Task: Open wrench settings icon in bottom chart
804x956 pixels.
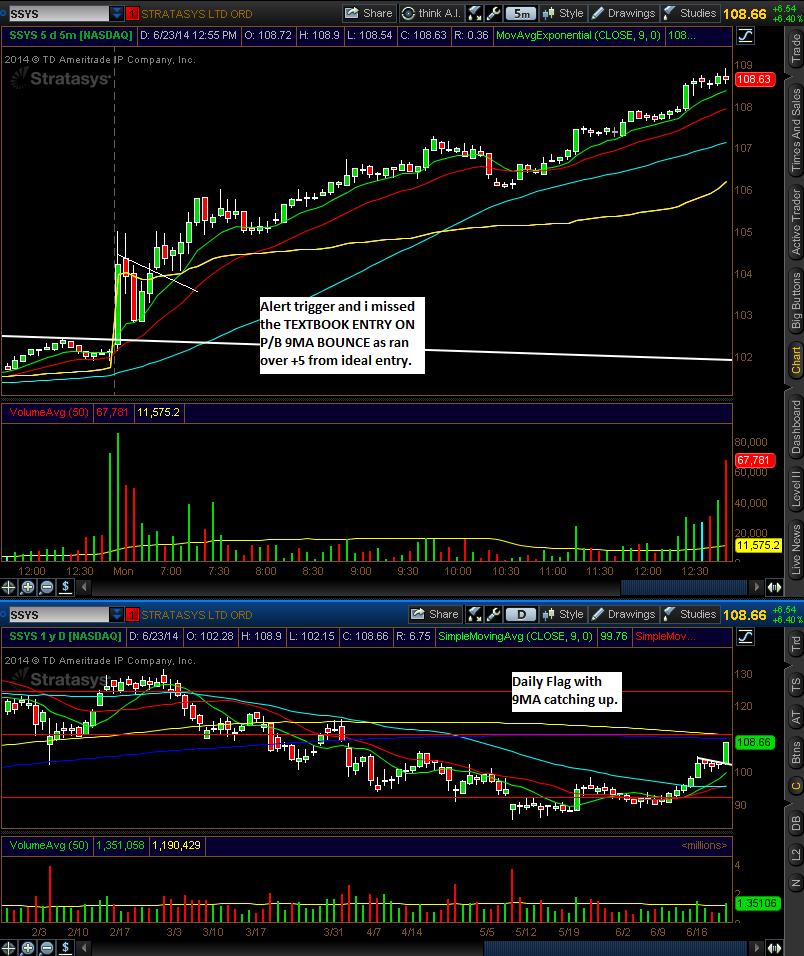Action: point(494,614)
